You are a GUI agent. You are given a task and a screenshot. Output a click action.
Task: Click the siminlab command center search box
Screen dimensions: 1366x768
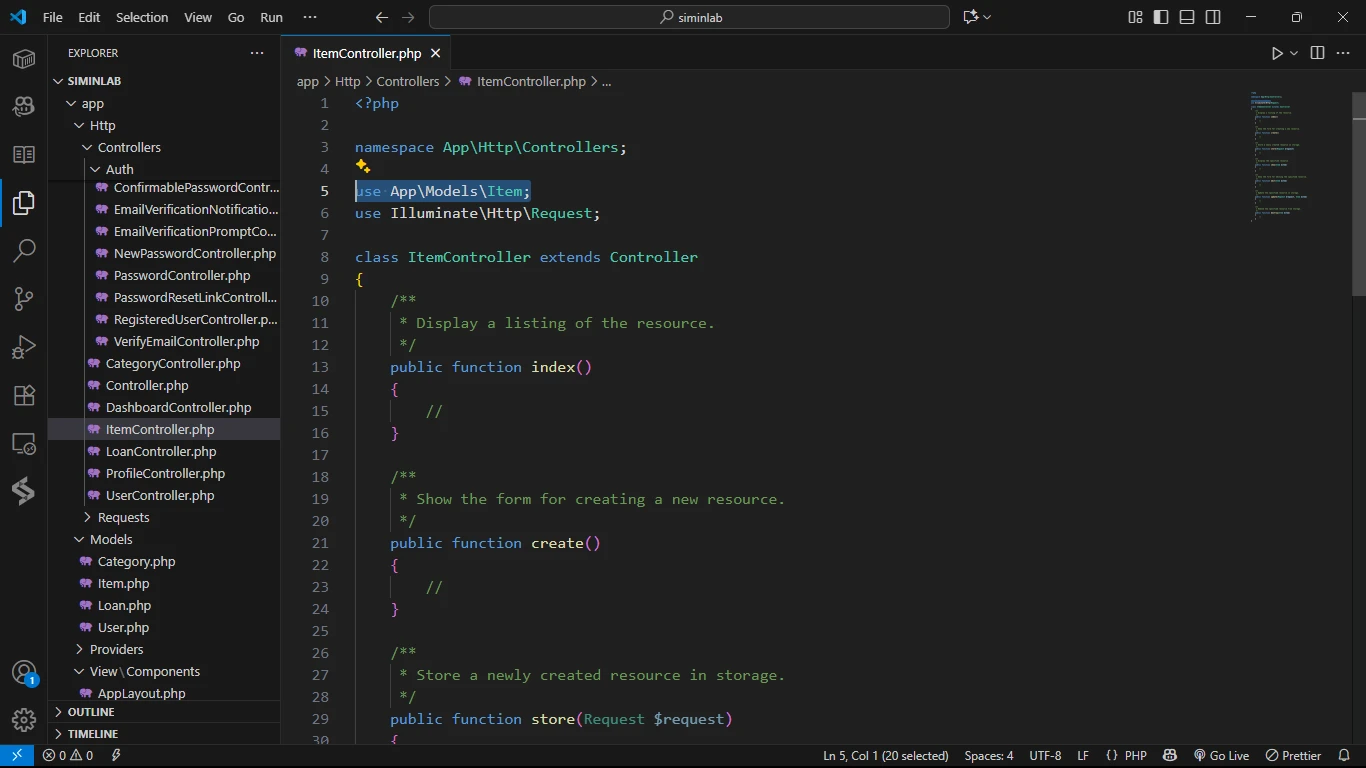coord(689,17)
